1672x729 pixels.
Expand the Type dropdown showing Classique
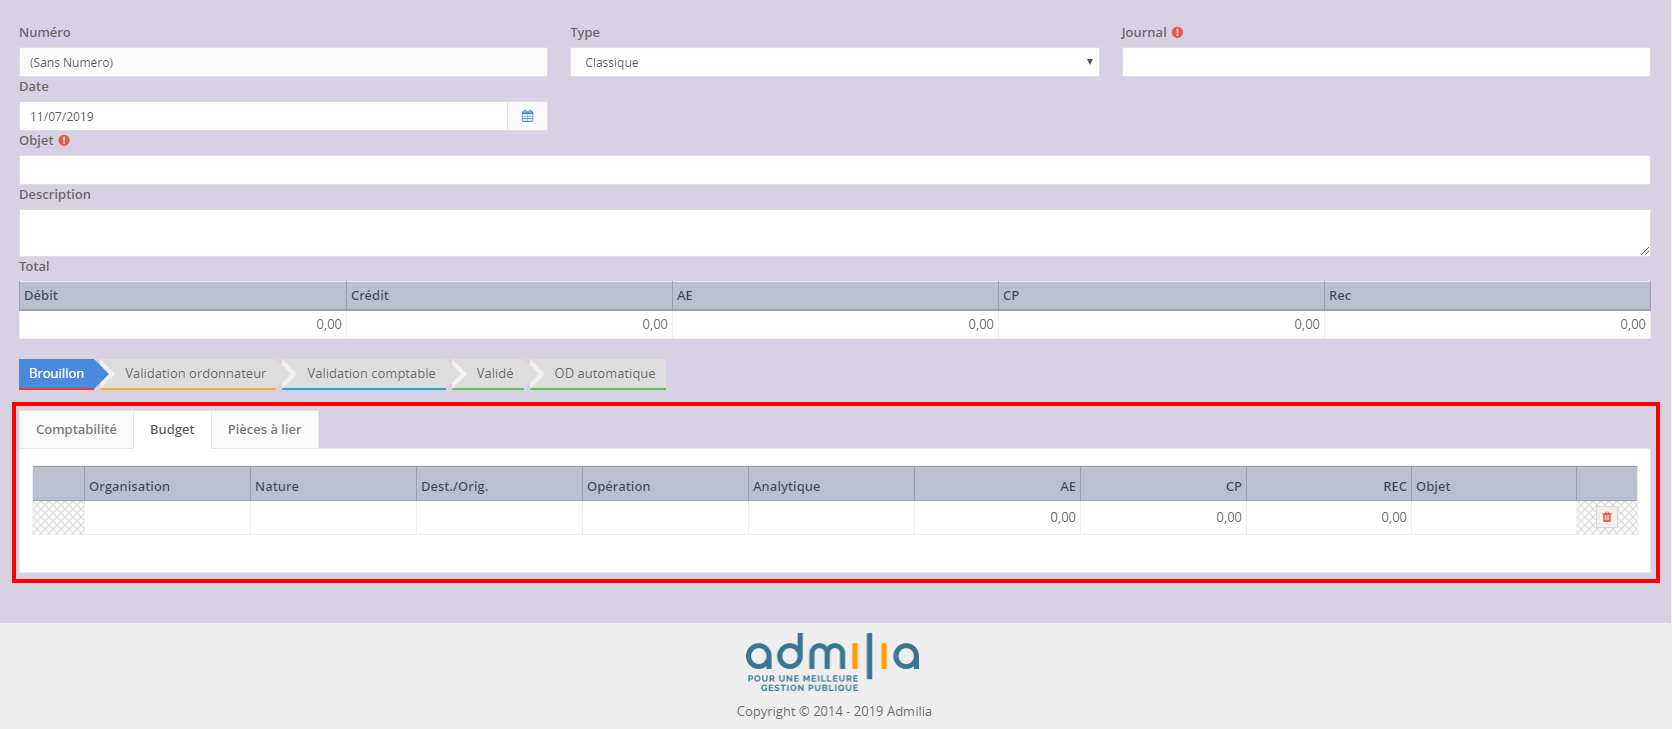(x=834, y=62)
